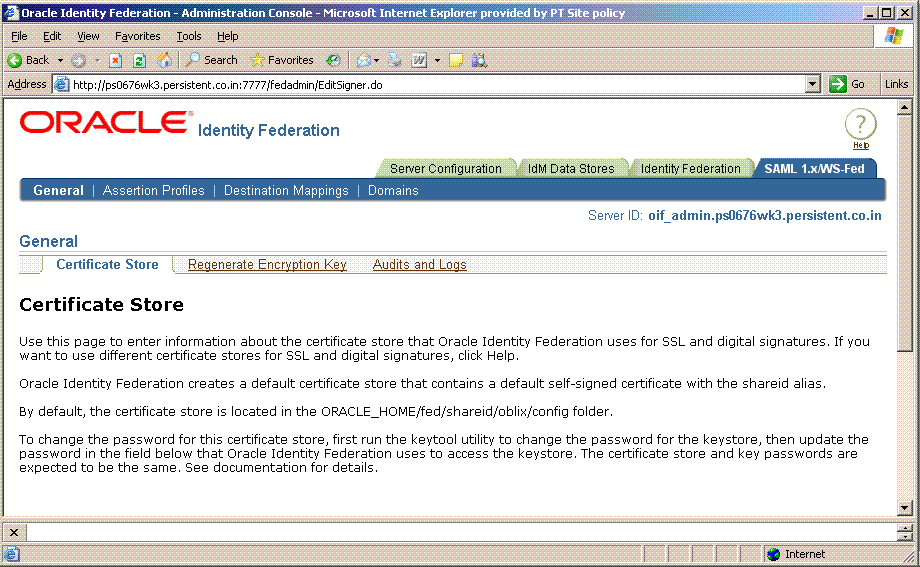Viewport: 920px width, 567px height.
Task: Click the page scrollbar up arrow
Action: [x=904, y=107]
